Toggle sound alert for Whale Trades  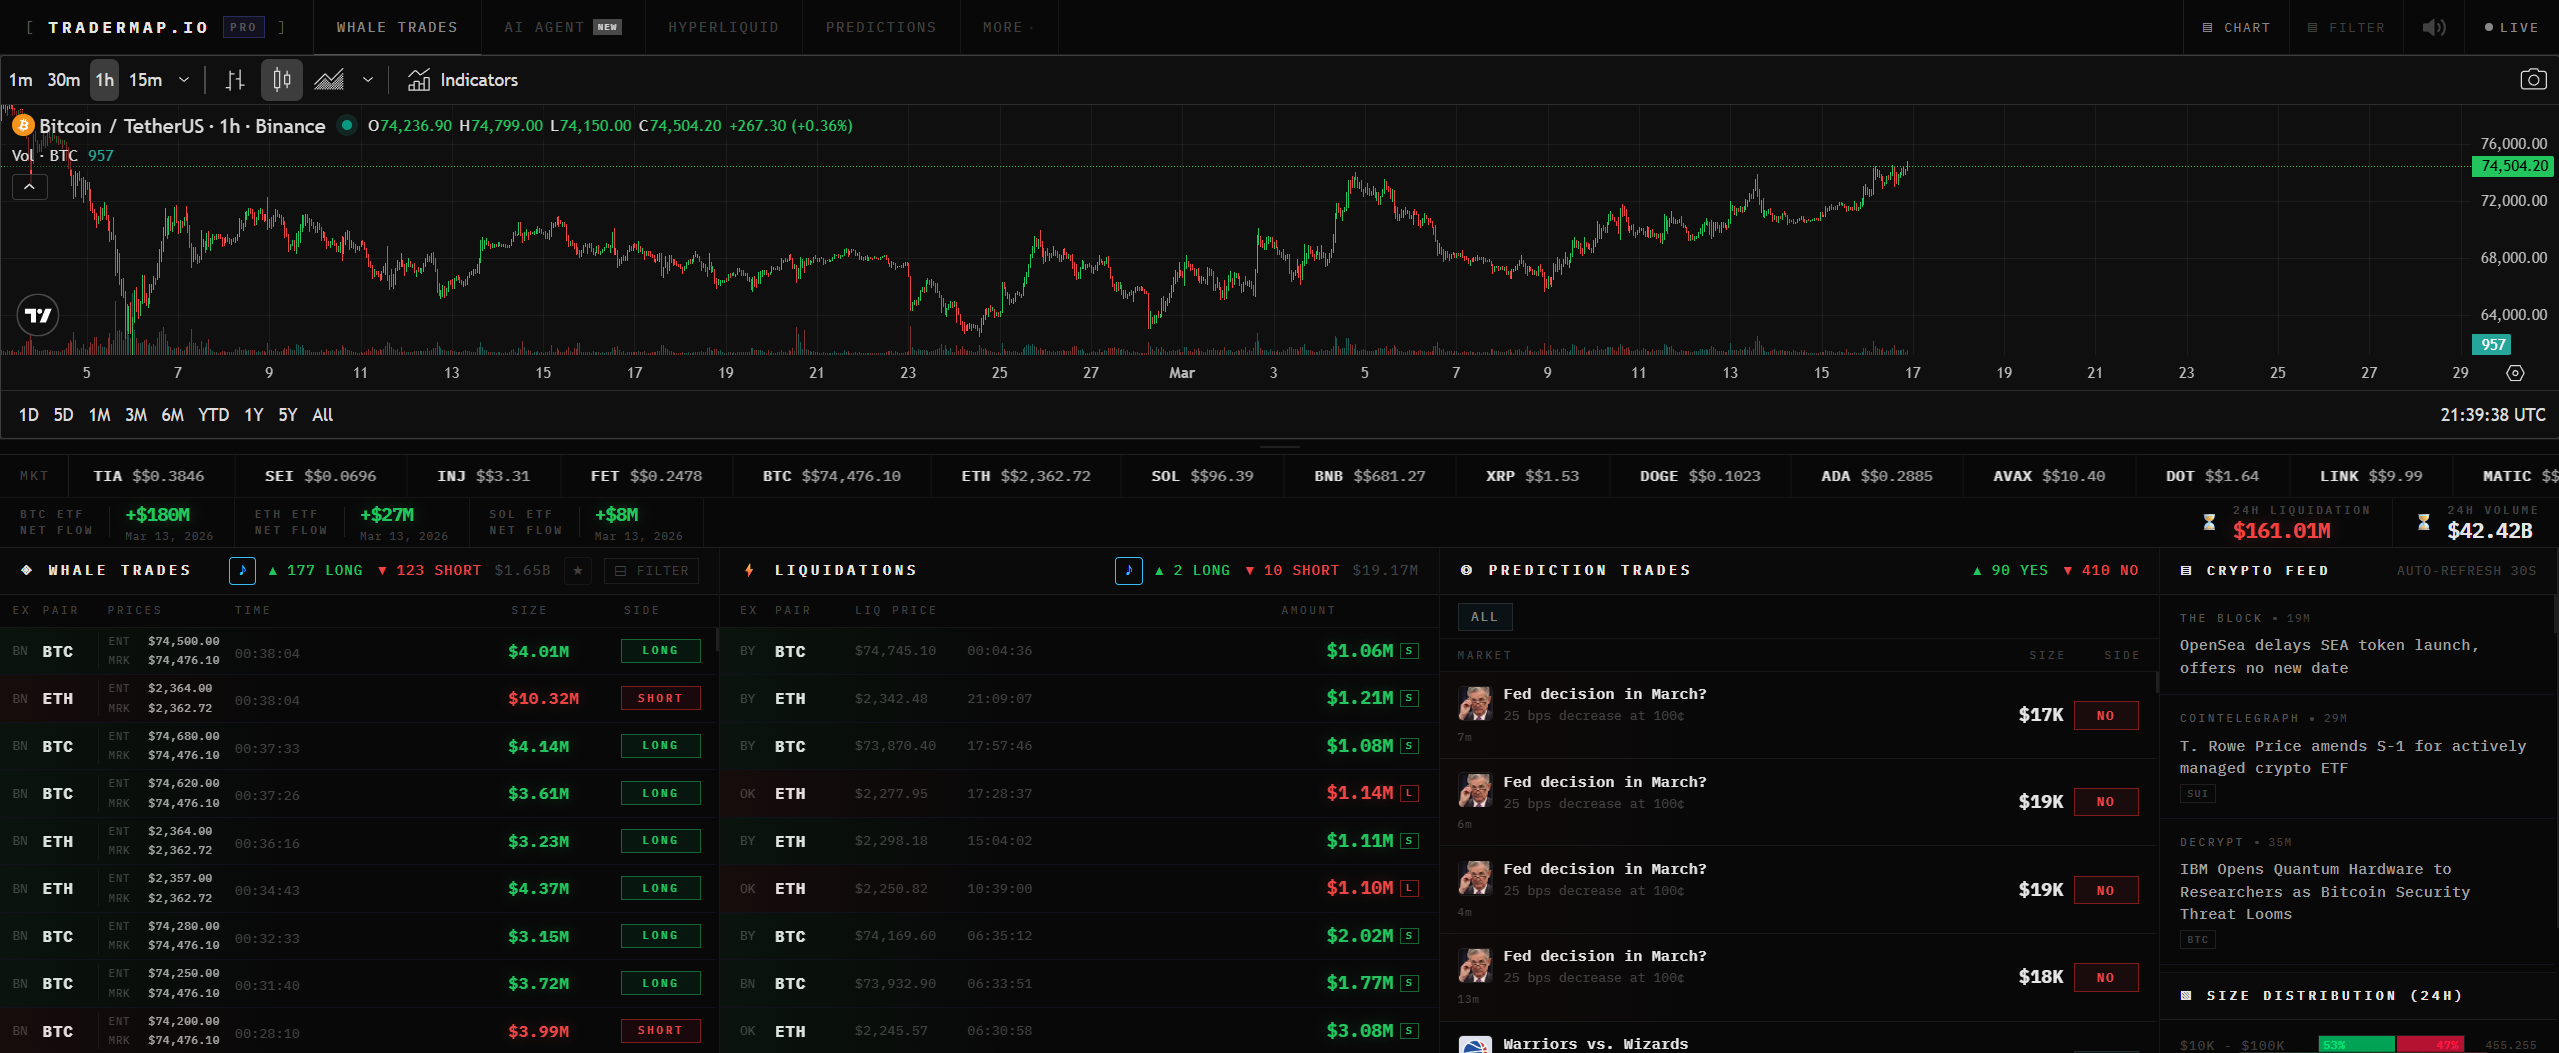[242, 571]
